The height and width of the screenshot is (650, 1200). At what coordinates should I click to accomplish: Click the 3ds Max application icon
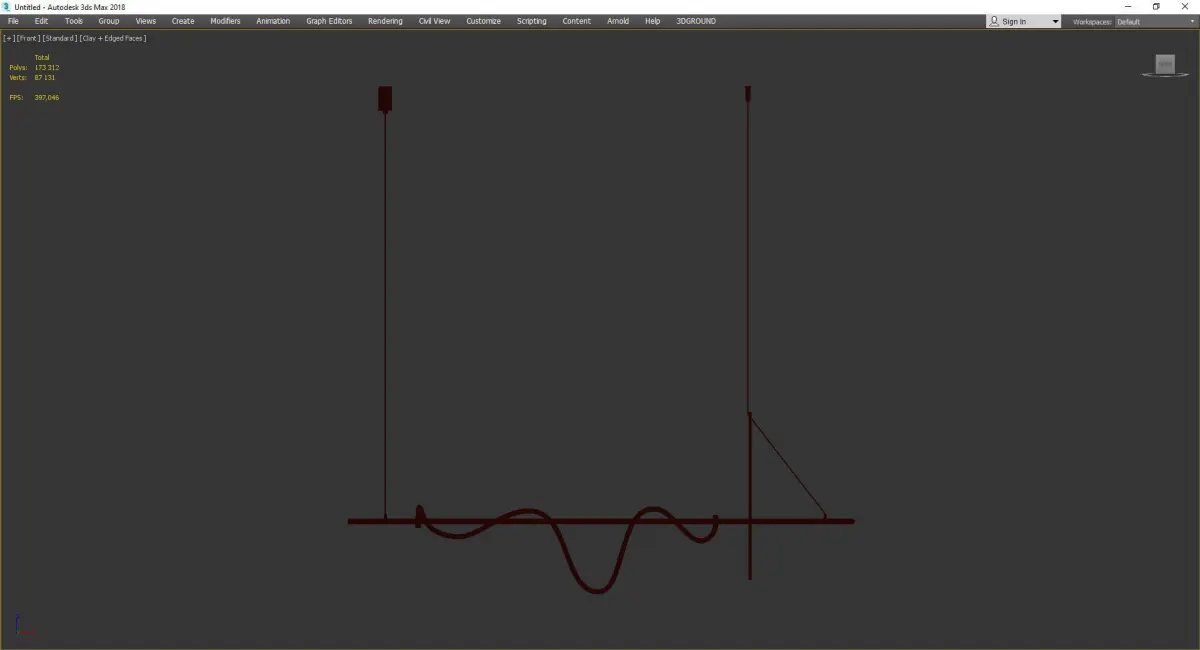(x=6, y=7)
